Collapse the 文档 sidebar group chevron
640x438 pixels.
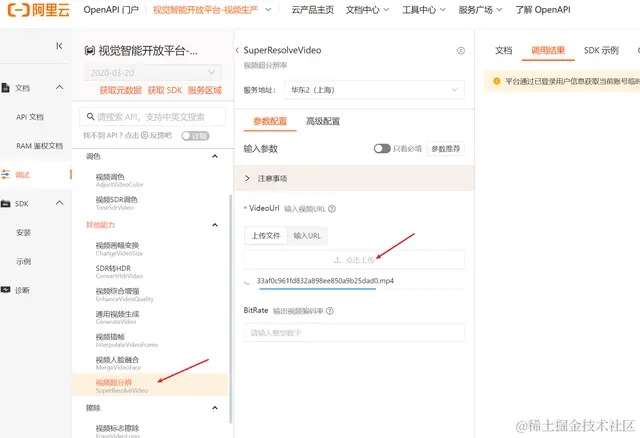point(60,87)
